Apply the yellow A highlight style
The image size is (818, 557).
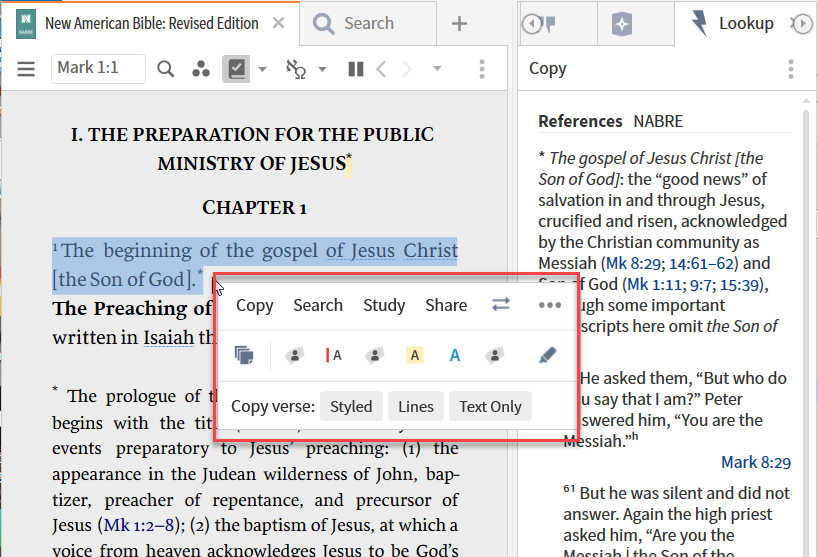[415, 356]
